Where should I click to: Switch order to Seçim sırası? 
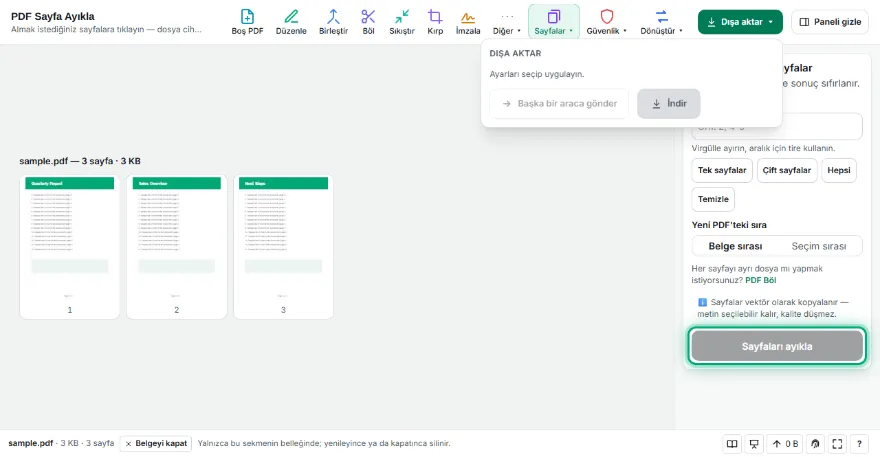tap(819, 246)
